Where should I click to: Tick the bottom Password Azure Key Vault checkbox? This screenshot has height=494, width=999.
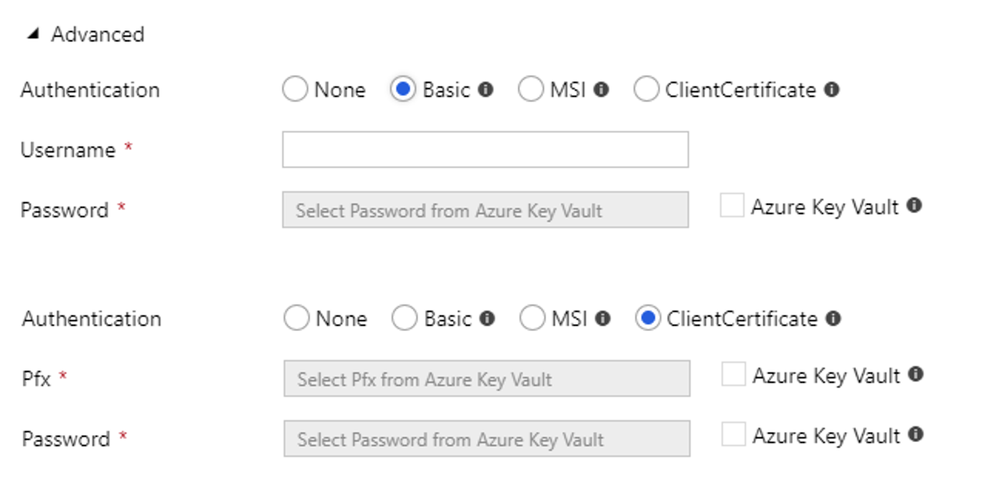point(734,435)
